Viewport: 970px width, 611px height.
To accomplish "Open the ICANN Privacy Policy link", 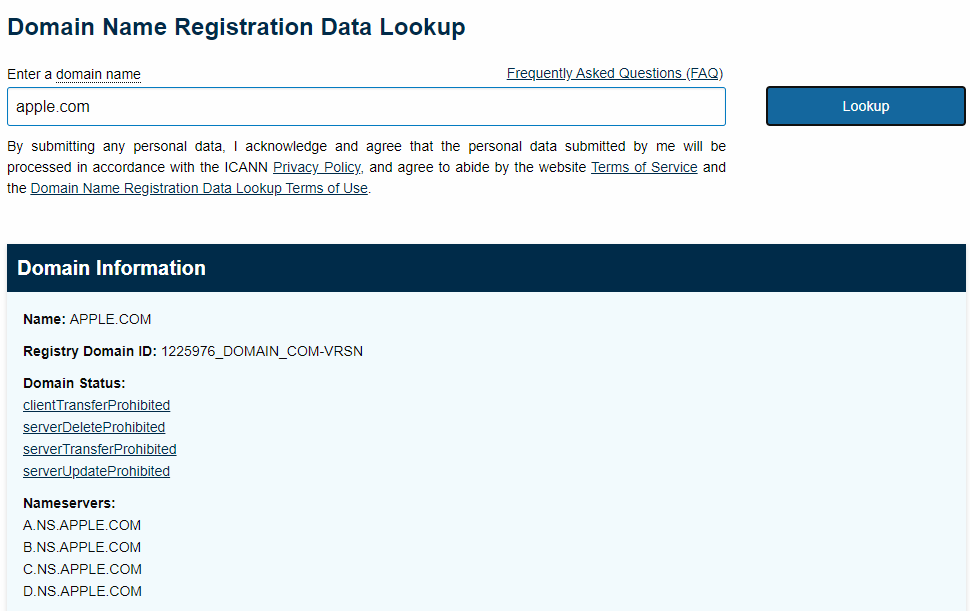I will [x=318, y=168].
